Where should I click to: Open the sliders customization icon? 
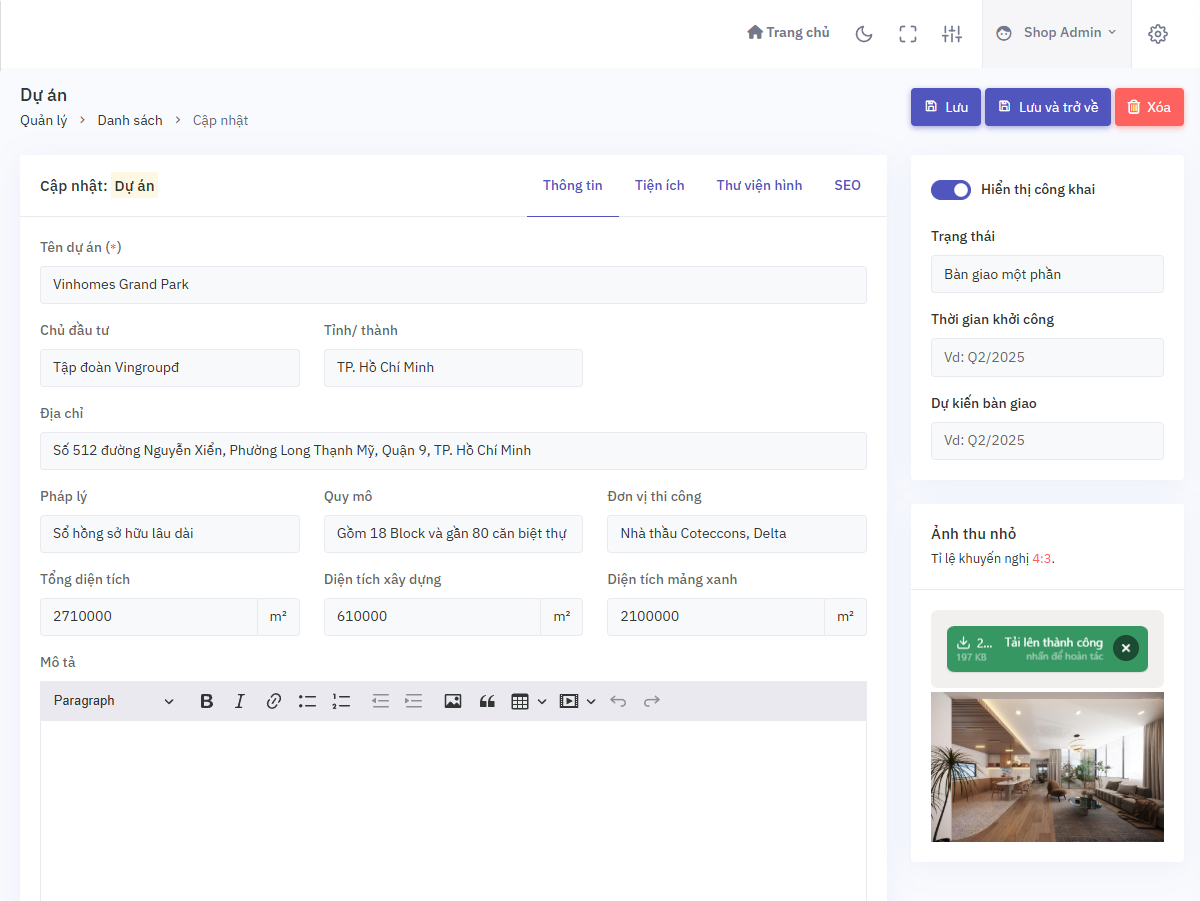(x=952, y=34)
